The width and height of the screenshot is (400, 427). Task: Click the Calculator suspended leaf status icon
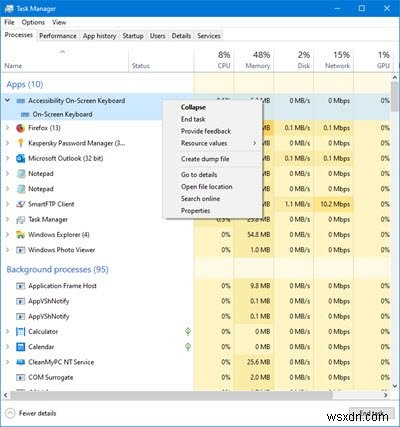coord(188,332)
